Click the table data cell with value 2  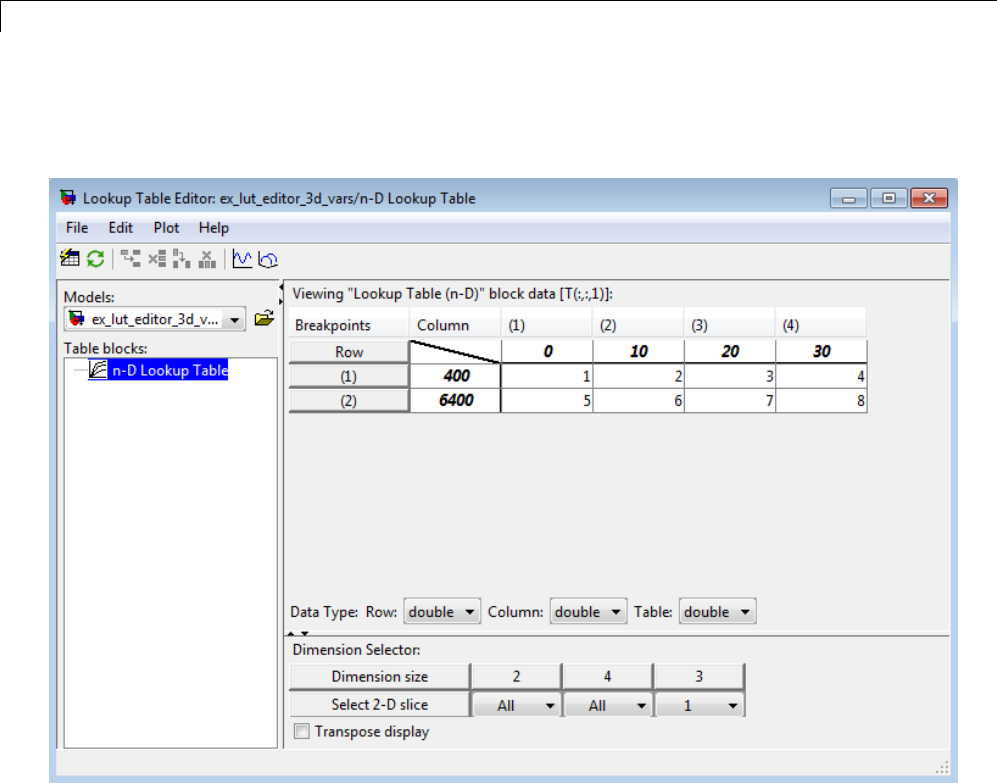coord(638,376)
